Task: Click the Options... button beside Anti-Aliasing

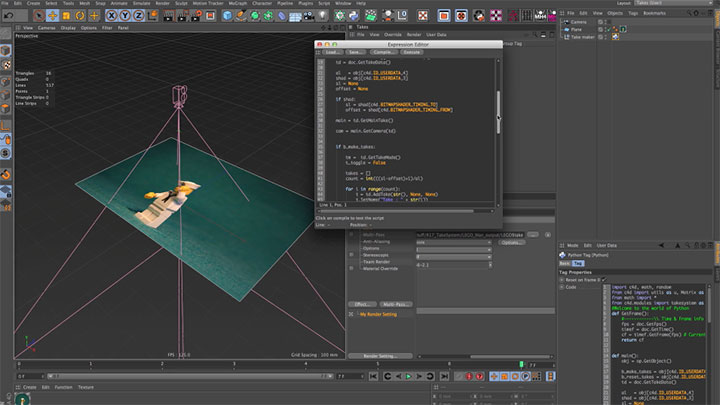Action: 511,242
